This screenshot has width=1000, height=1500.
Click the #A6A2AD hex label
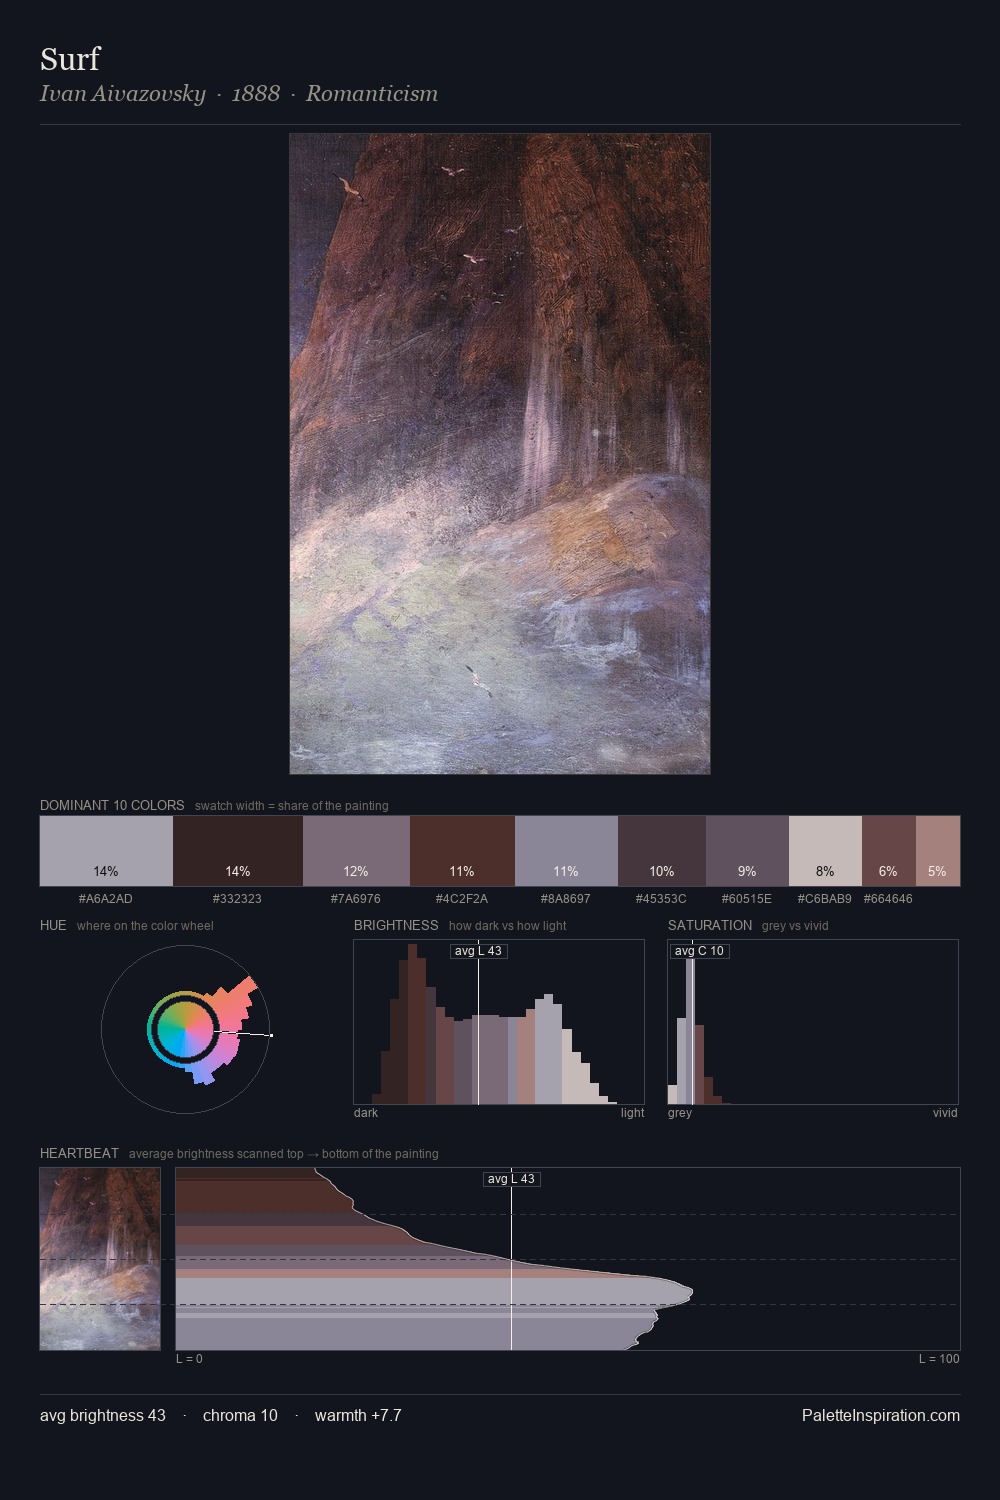(106, 899)
